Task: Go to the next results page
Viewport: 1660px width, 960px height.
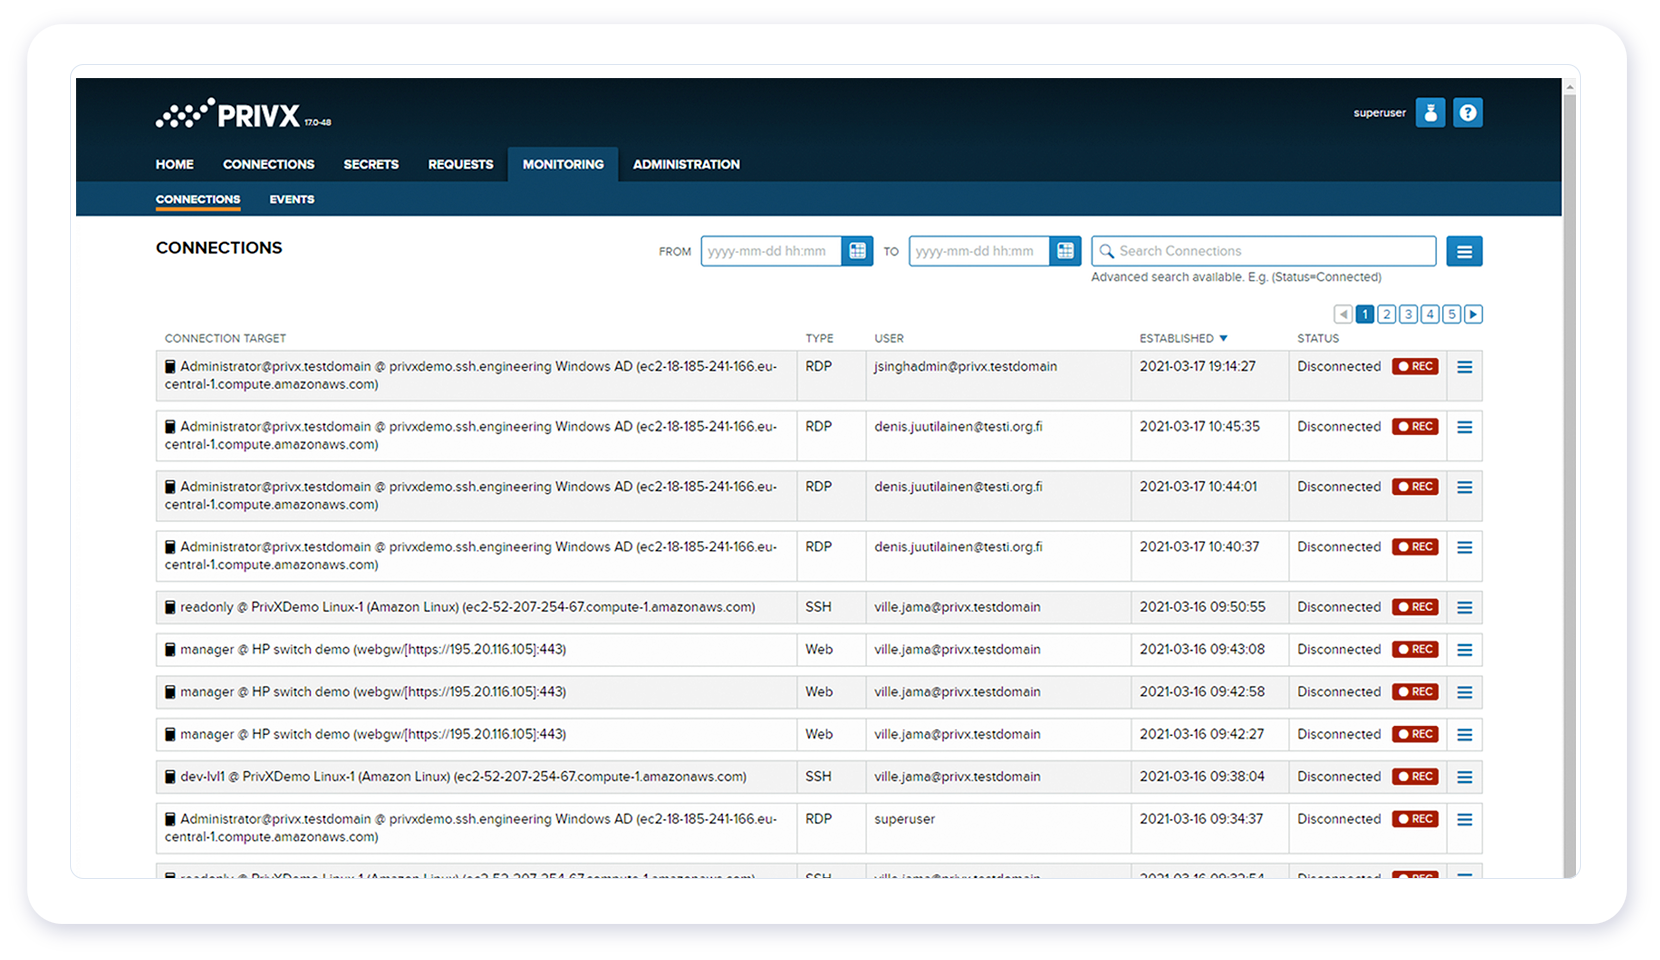Action: [1473, 314]
